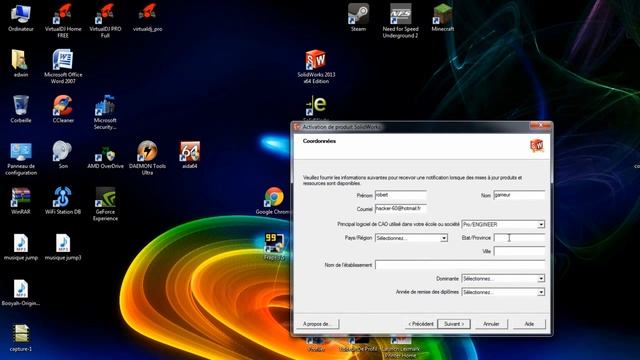
Task: Click the Google Chrome desktop icon
Action: pos(273,201)
